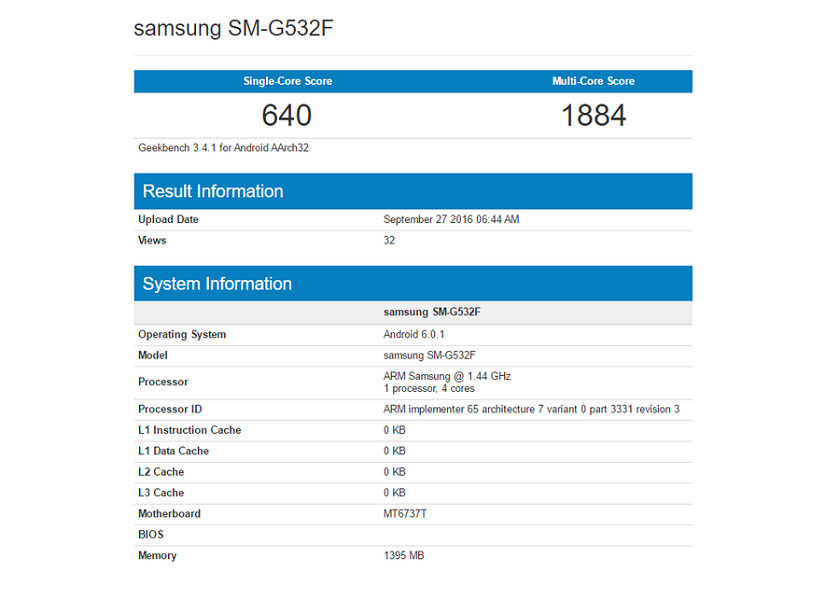The width and height of the screenshot is (840, 613).
Task: Select the L1 Instruction Cache row label
Action: pyautogui.click(x=190, y=430)
